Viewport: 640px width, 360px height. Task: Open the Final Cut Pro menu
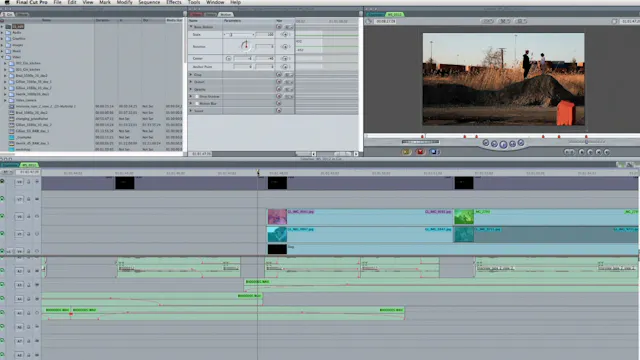(x=31, y=2)
